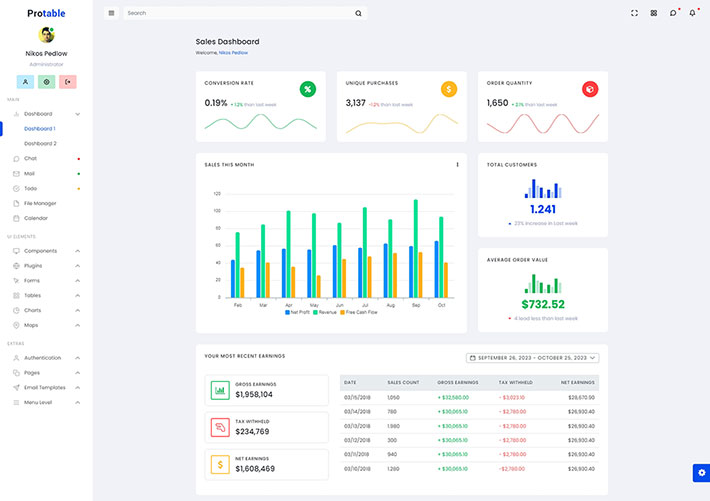The height and width of the screenshot is (501, 710).
Task: Click the green settings icon under profile
Action: (x=46, y=82)
